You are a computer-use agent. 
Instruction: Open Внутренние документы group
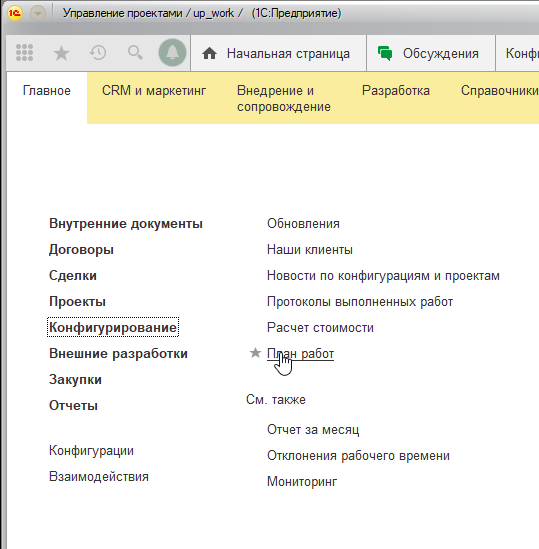point(126,224)
